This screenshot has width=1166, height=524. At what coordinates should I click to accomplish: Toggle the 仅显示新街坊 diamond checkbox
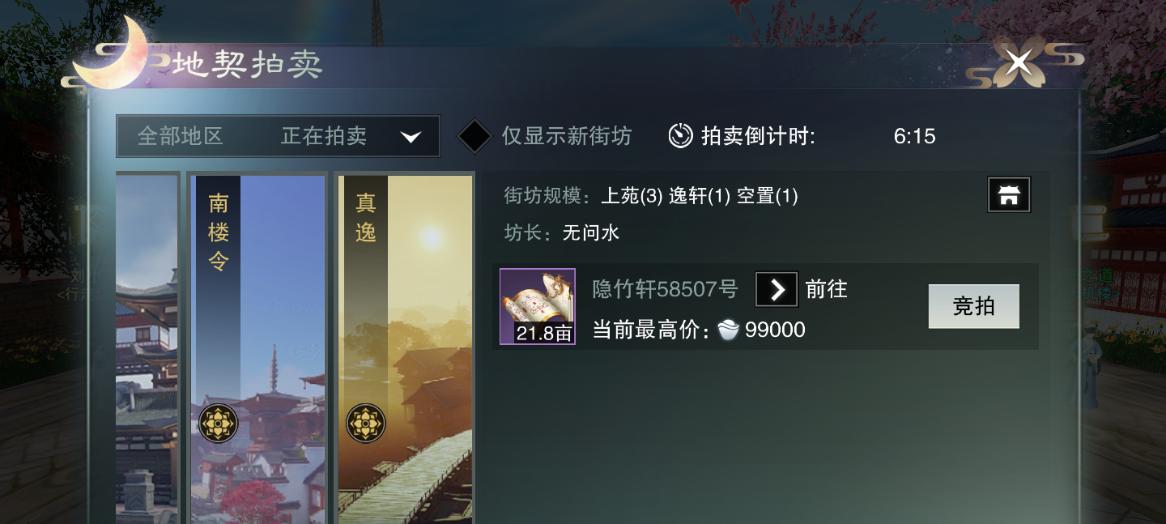(x=474, y=136)
